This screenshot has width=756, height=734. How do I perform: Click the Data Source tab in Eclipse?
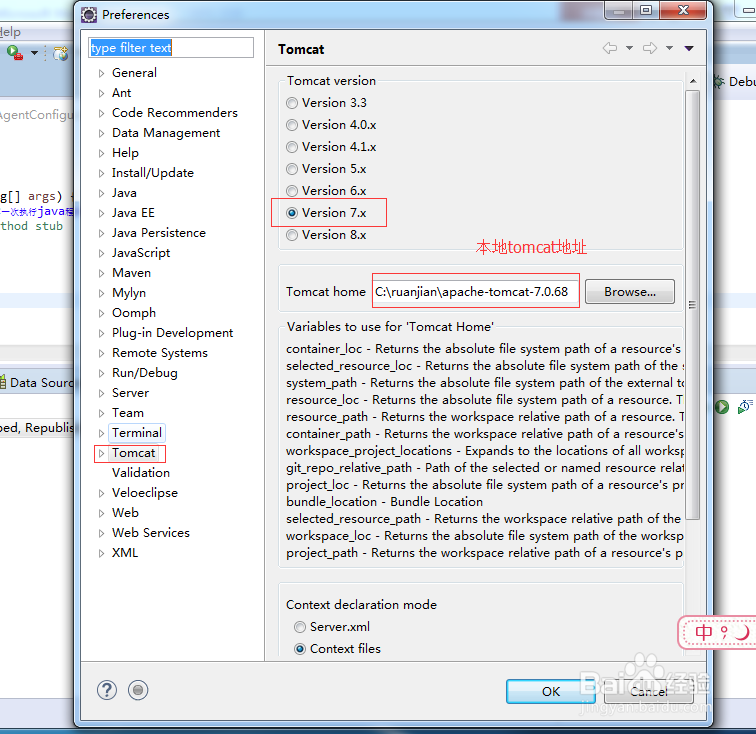tap(37, 383)
